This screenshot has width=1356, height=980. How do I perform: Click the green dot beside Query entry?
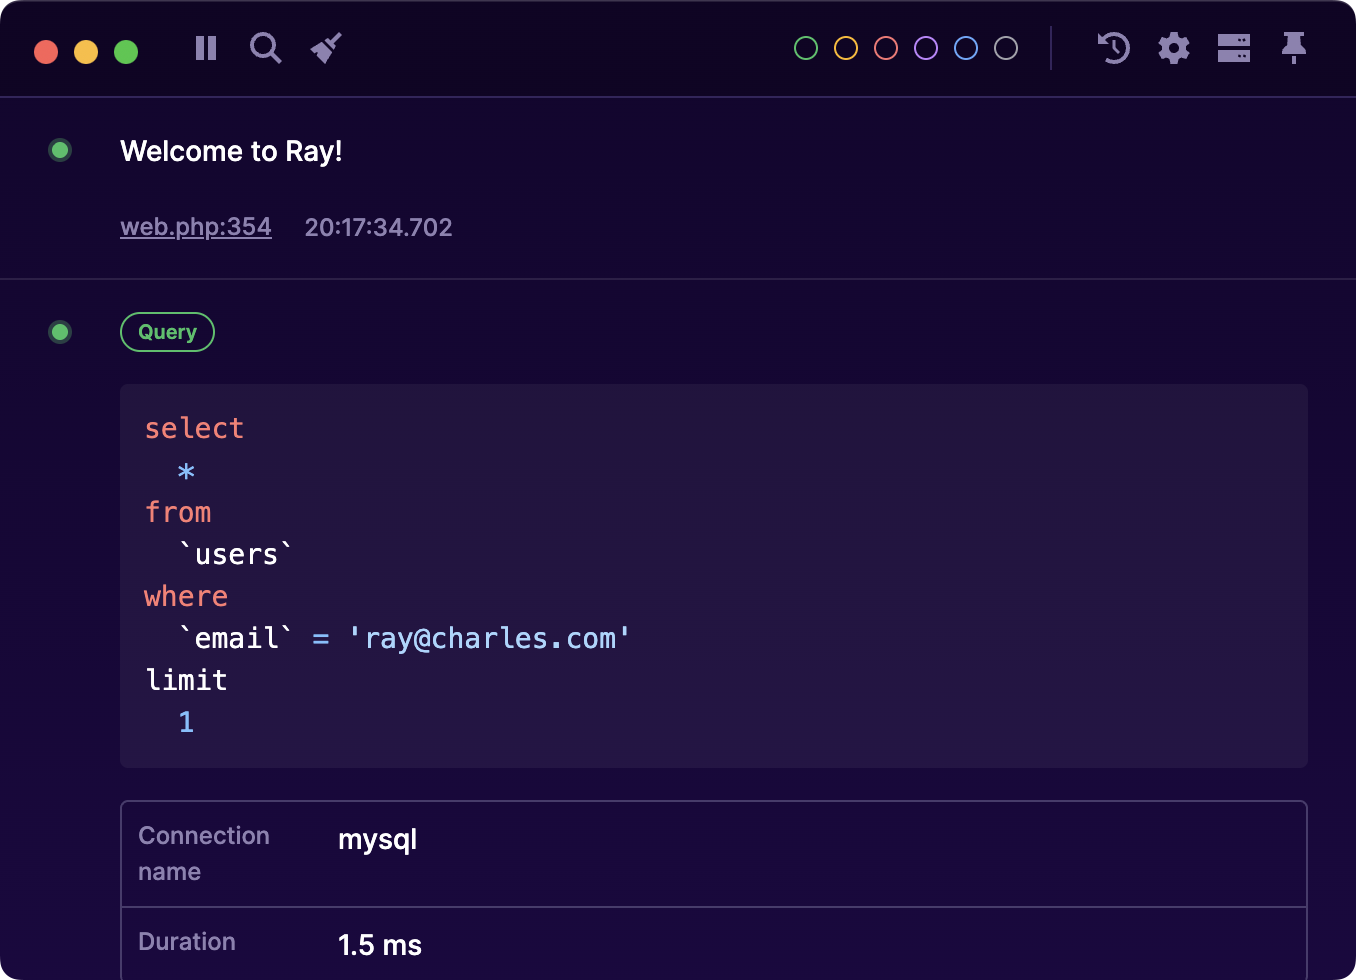(60, 332)
